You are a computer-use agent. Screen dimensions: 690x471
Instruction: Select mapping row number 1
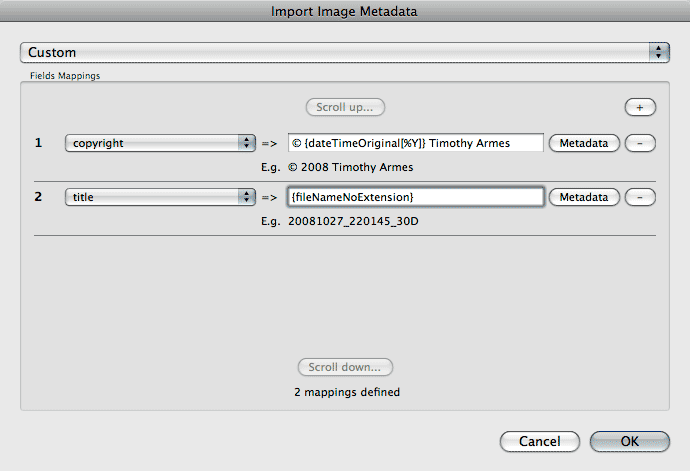[x=39, y=143]
